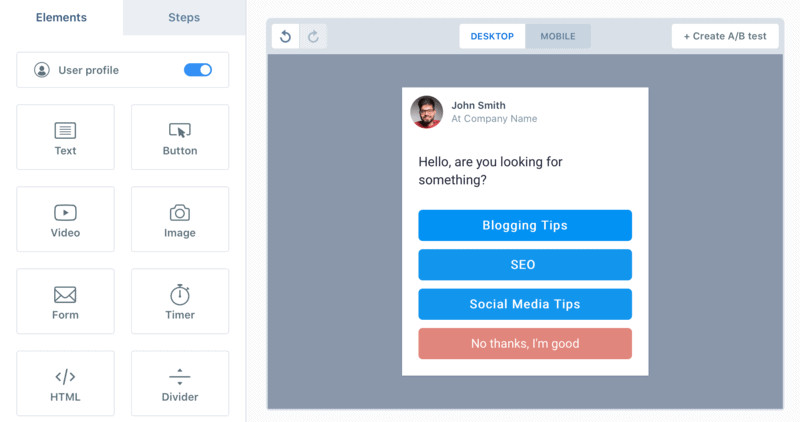The height and width of the screenshot is (422, 800).
Task: Click John Smith's profile avatar
Action: point(427,112)
